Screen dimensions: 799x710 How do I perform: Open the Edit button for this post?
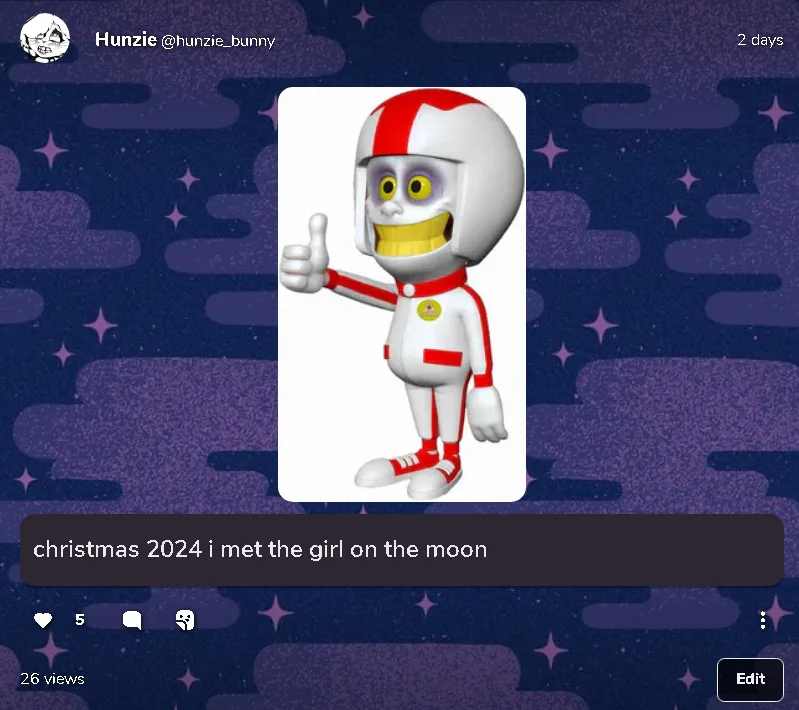click(750, 679)
